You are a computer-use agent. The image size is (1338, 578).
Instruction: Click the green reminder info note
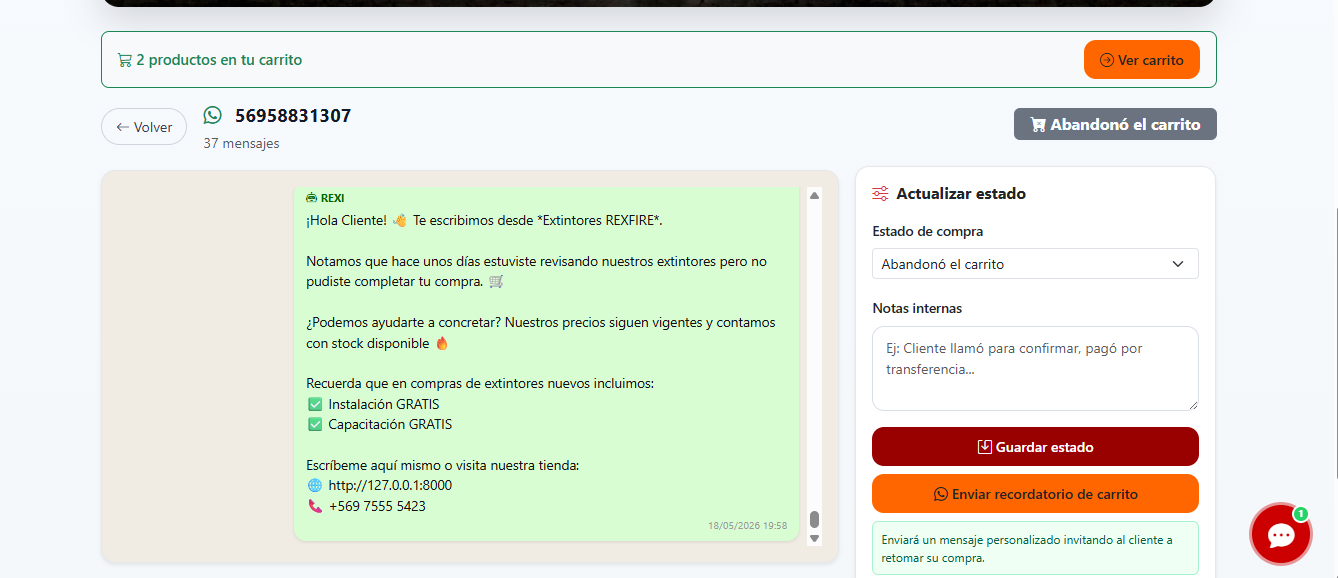point(1035,548)
